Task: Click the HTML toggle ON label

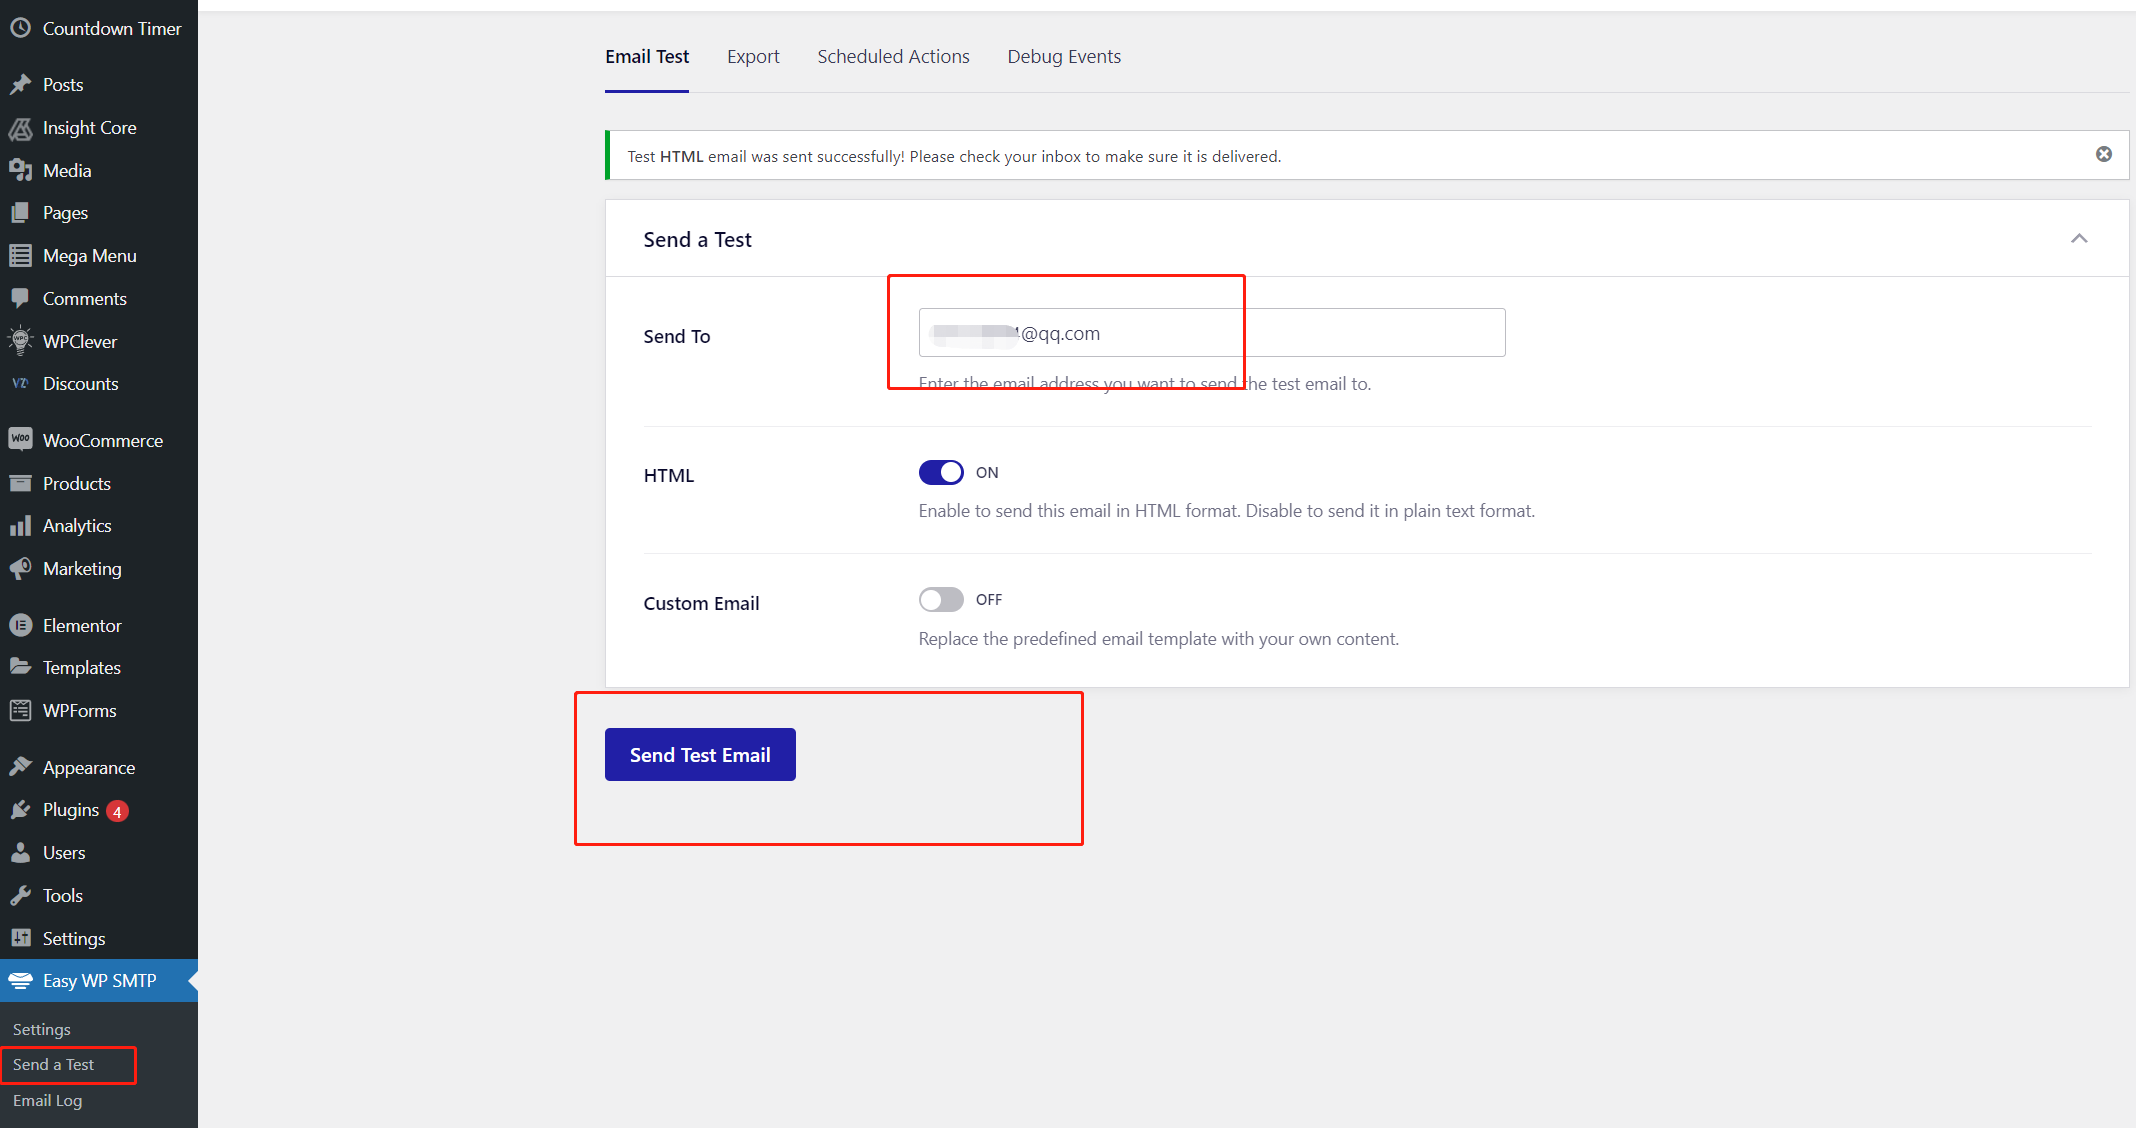Action: [987, 472]
